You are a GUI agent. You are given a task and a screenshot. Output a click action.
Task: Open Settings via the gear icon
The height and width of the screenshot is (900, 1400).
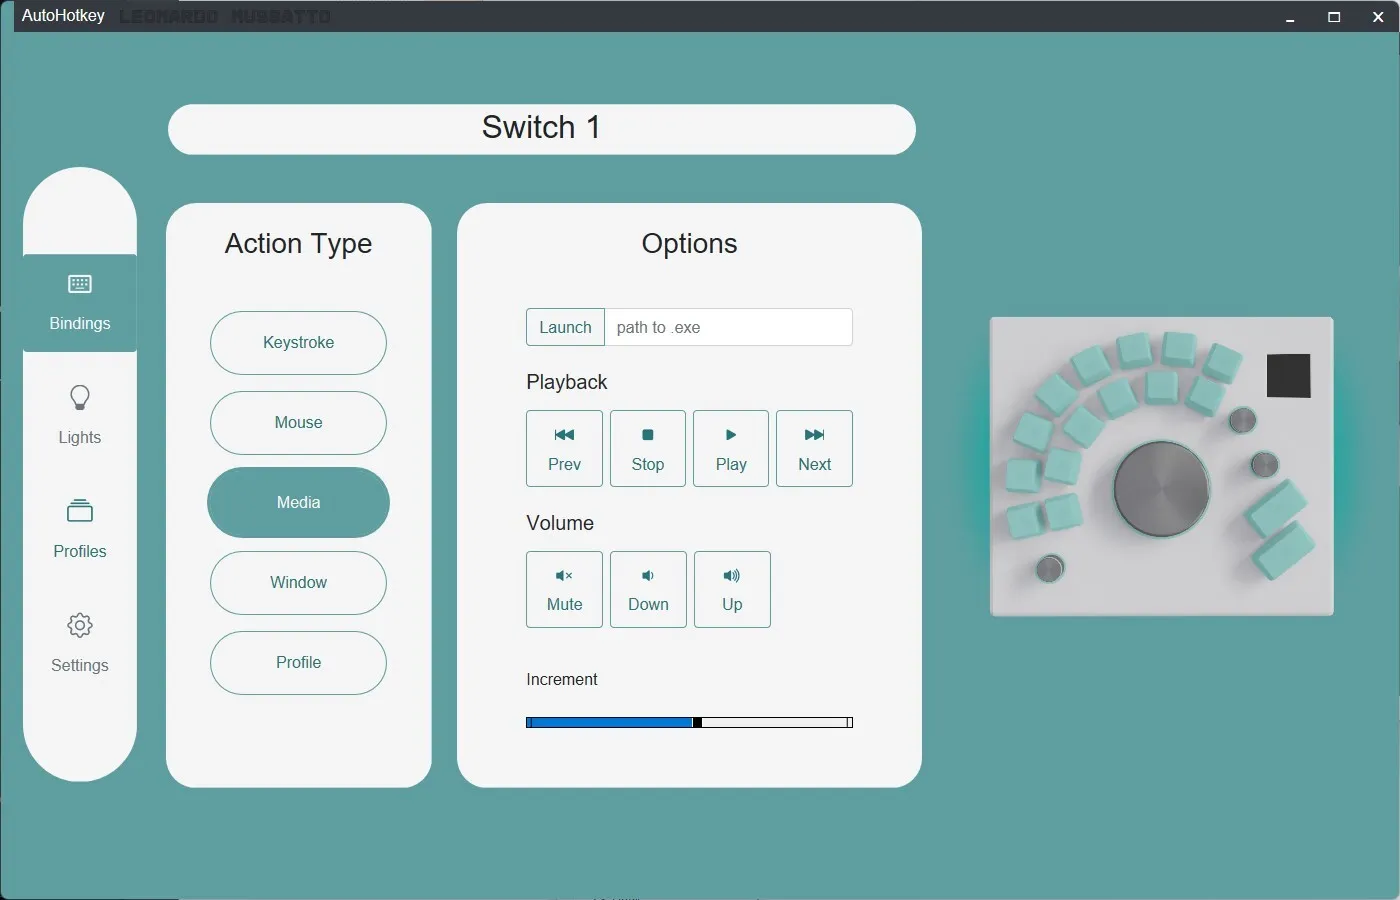coord(79,625)
